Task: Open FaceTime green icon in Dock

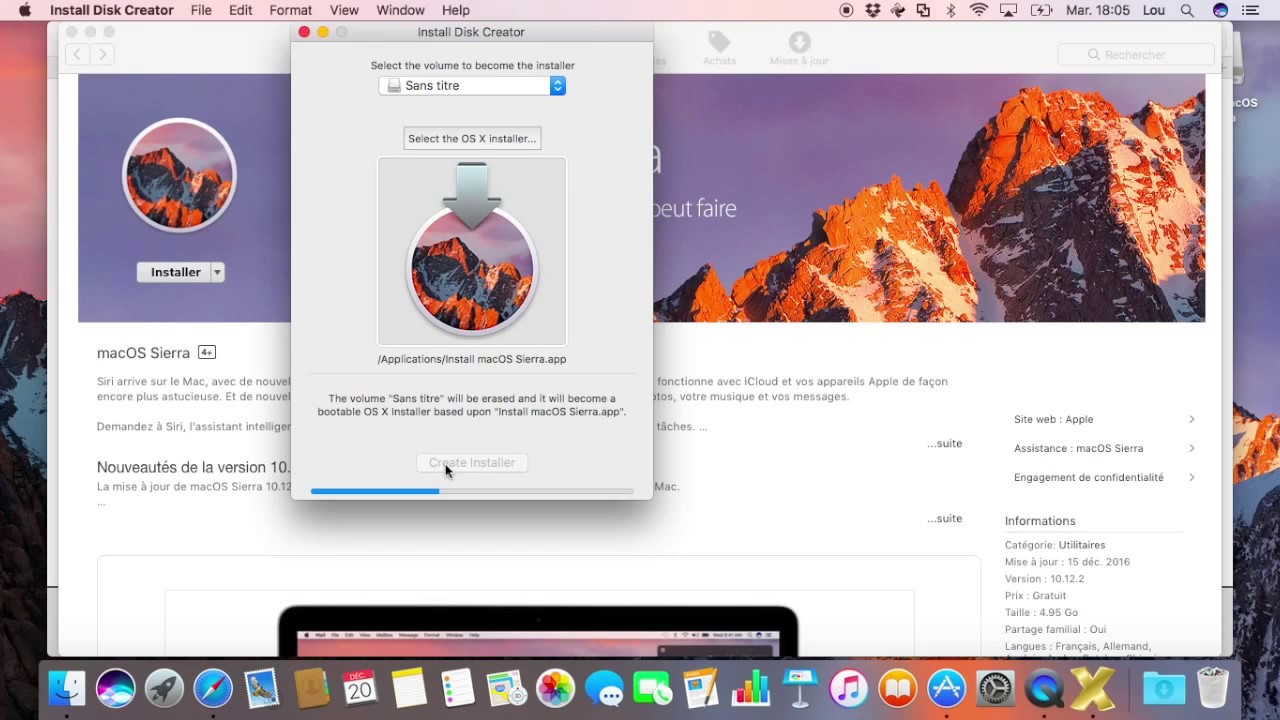Action: tap(652, 688)
